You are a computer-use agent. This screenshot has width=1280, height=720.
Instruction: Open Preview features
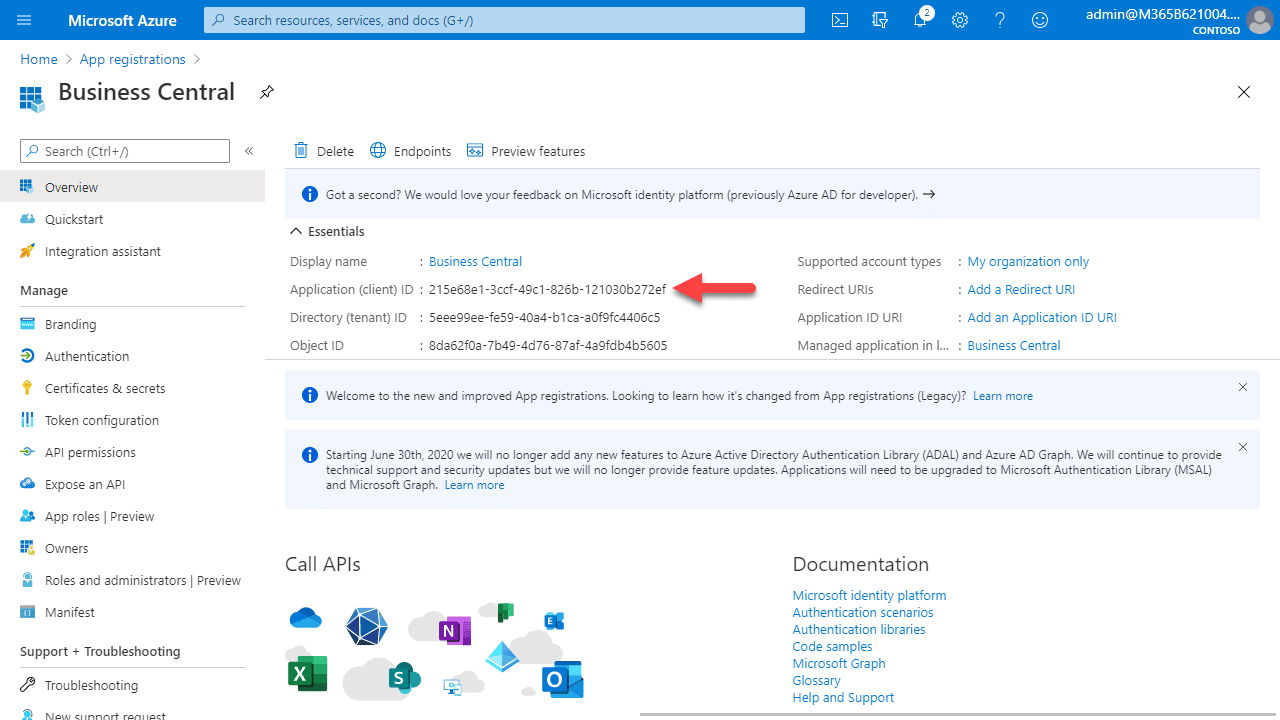[526, 151]
